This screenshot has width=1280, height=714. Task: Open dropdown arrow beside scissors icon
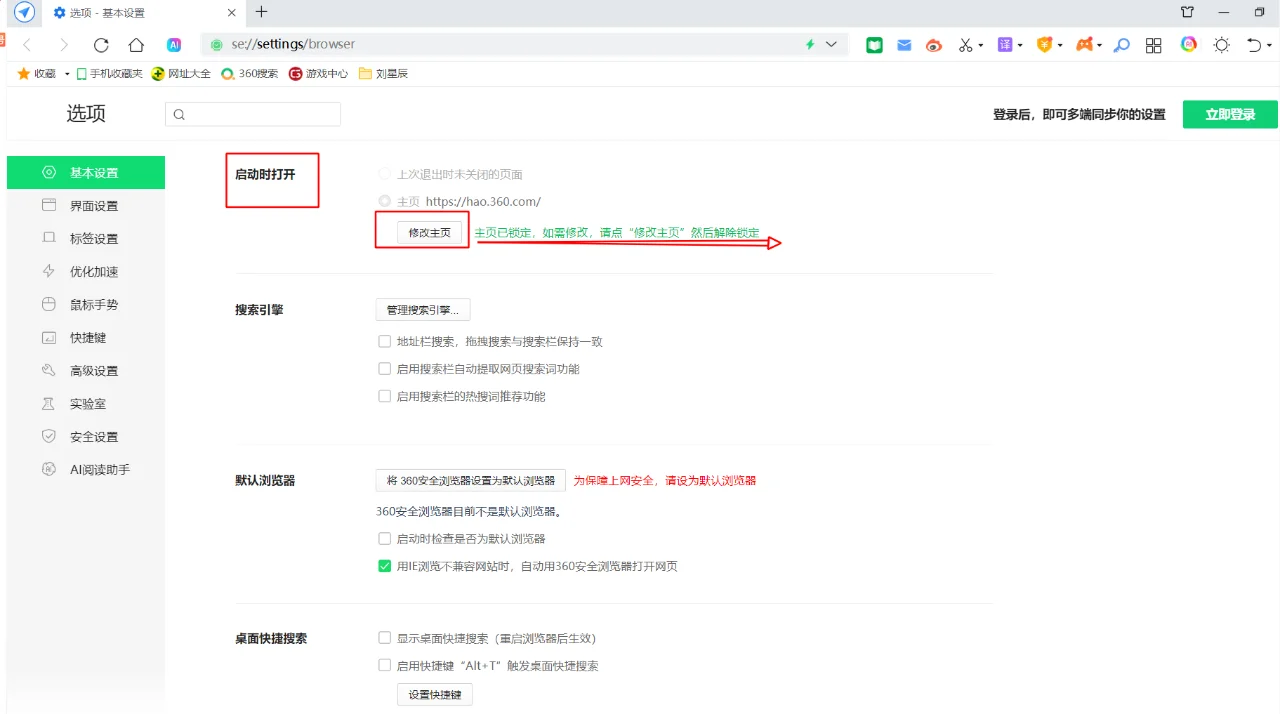(x=981, y=45)
